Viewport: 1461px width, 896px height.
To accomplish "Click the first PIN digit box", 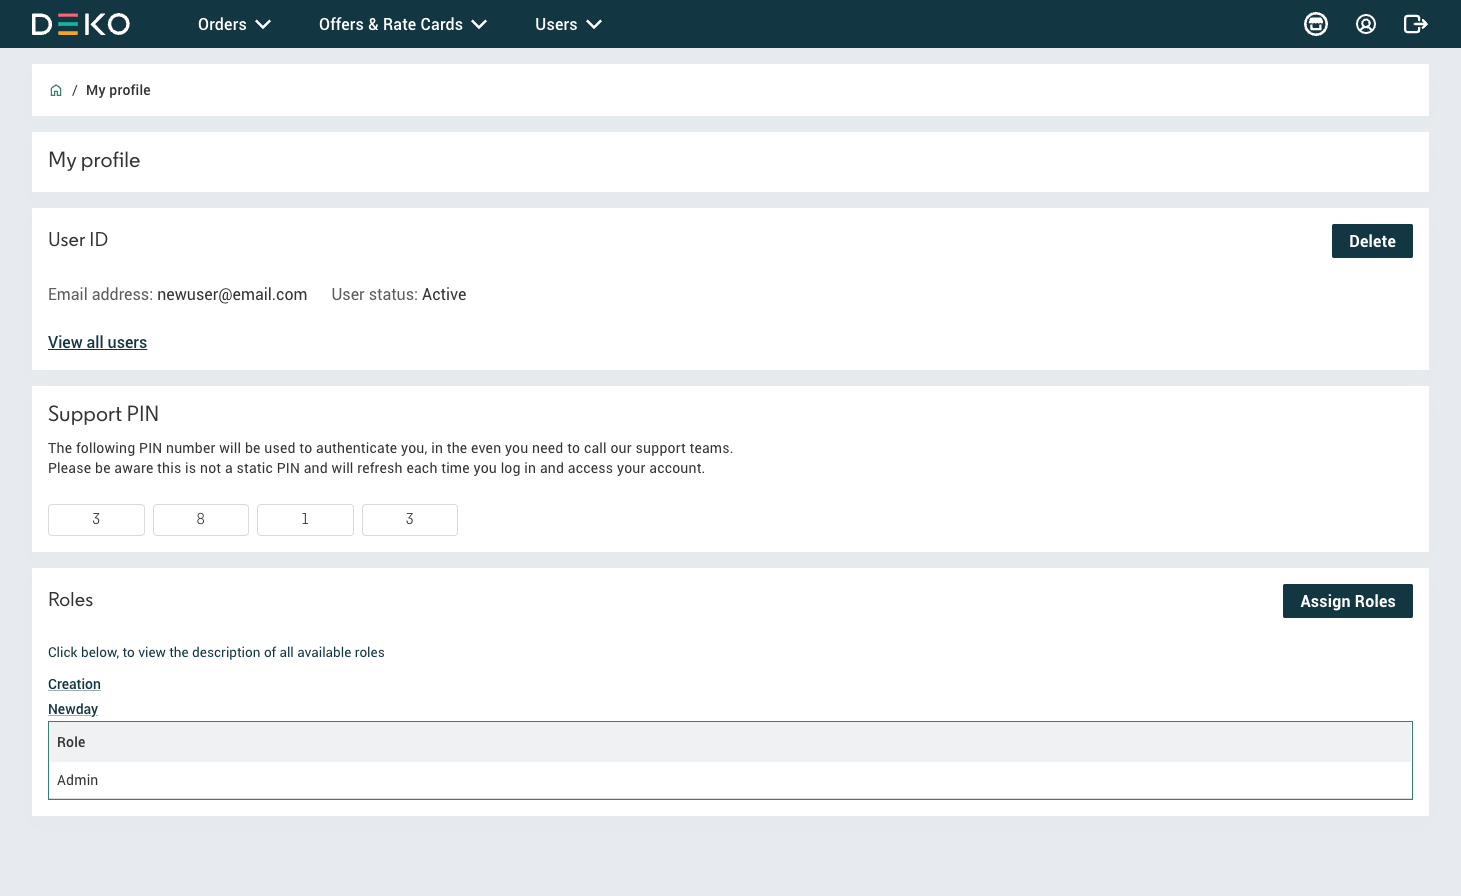I will [x=96, y=520].
